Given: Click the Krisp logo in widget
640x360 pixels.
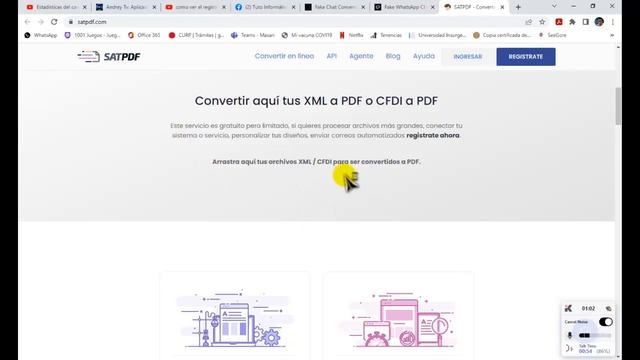Looking at the screenshot, I should [x=568, y=309].
